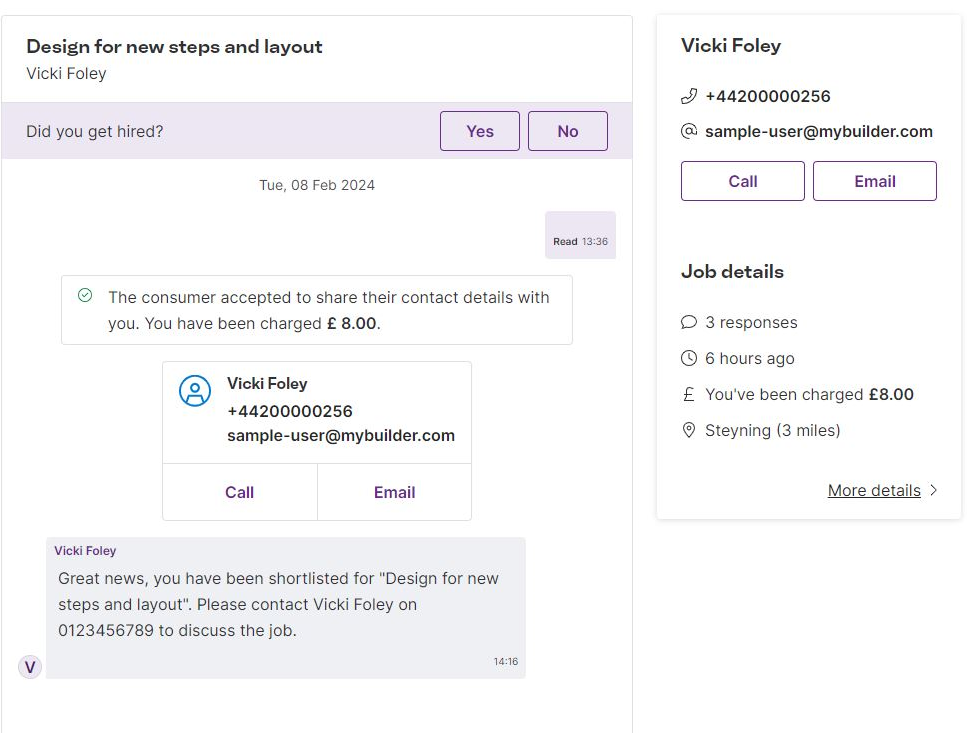Click Email in the right sidebar
The width and height of the screenshot is (980, 733).
(875, 181)
